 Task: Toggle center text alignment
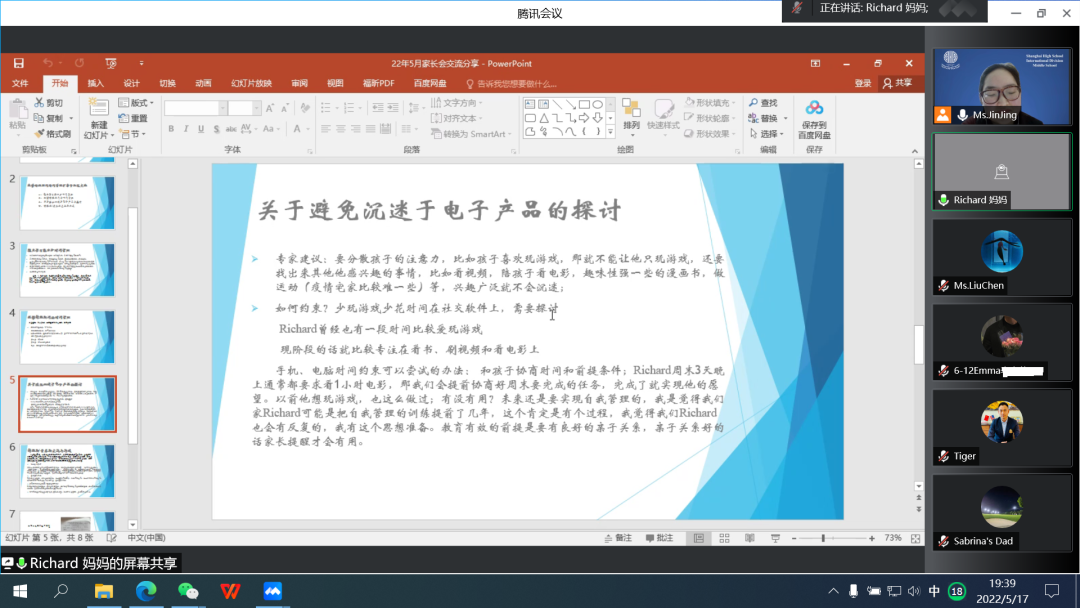coord(340,129)
